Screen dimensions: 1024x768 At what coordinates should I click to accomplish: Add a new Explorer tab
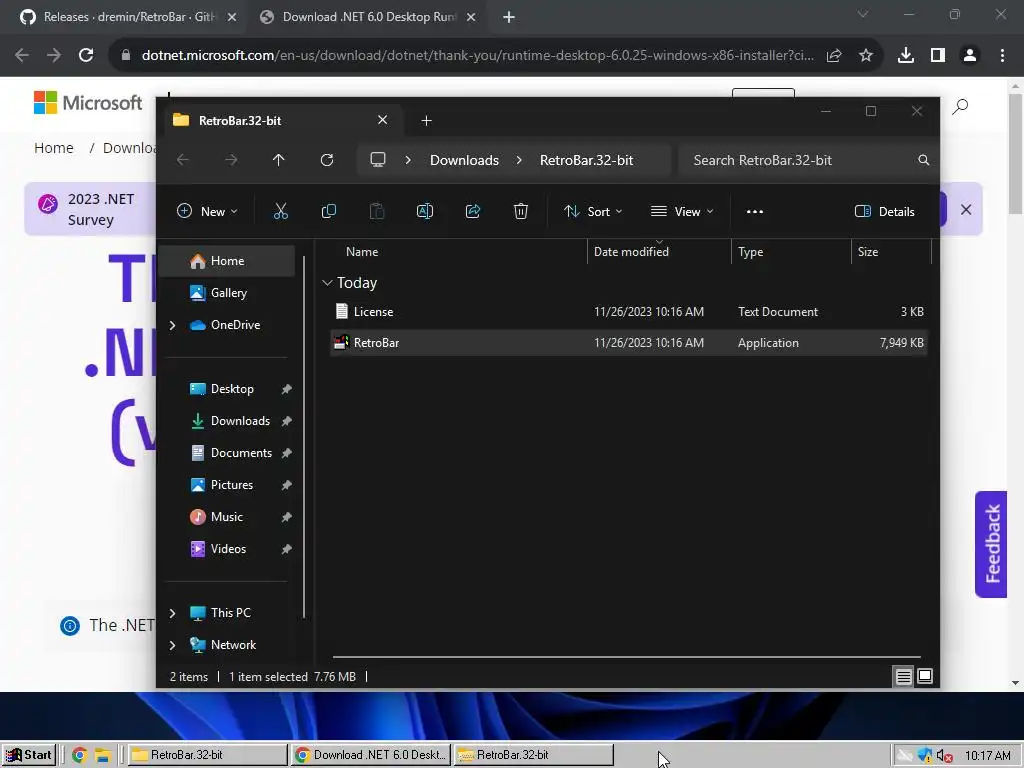click(426, 121)
